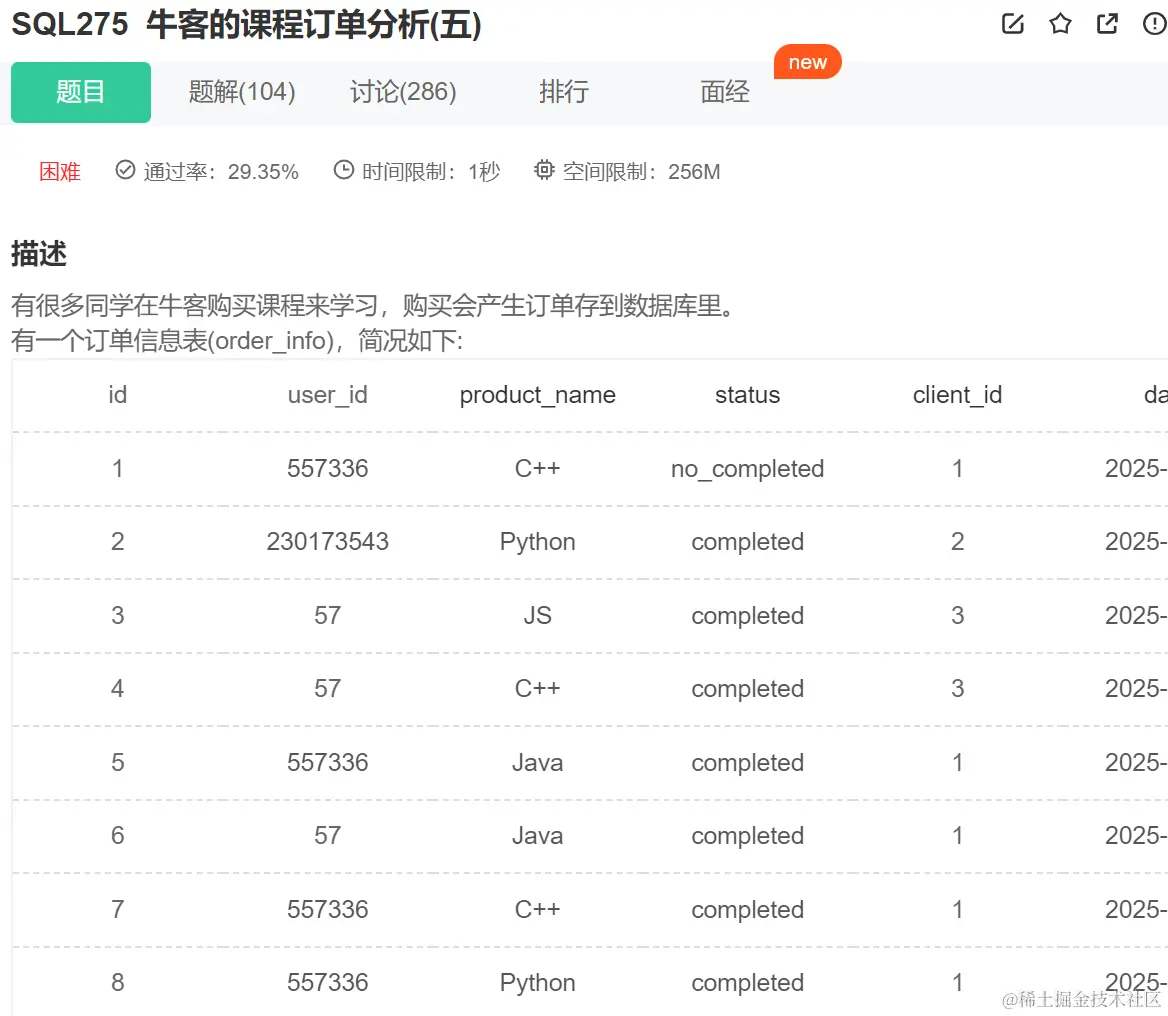This screenshot has height=1016, width=1168.
Task: Click Python cell in row 8
Action: [x=538, y=983]
